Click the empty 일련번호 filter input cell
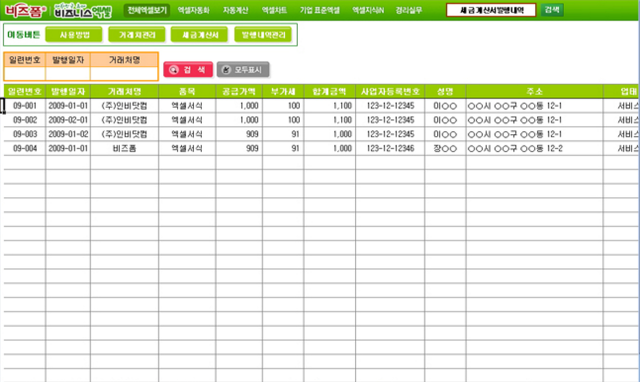640x382 pixels. pyautogui.click(x=25, y=74)
